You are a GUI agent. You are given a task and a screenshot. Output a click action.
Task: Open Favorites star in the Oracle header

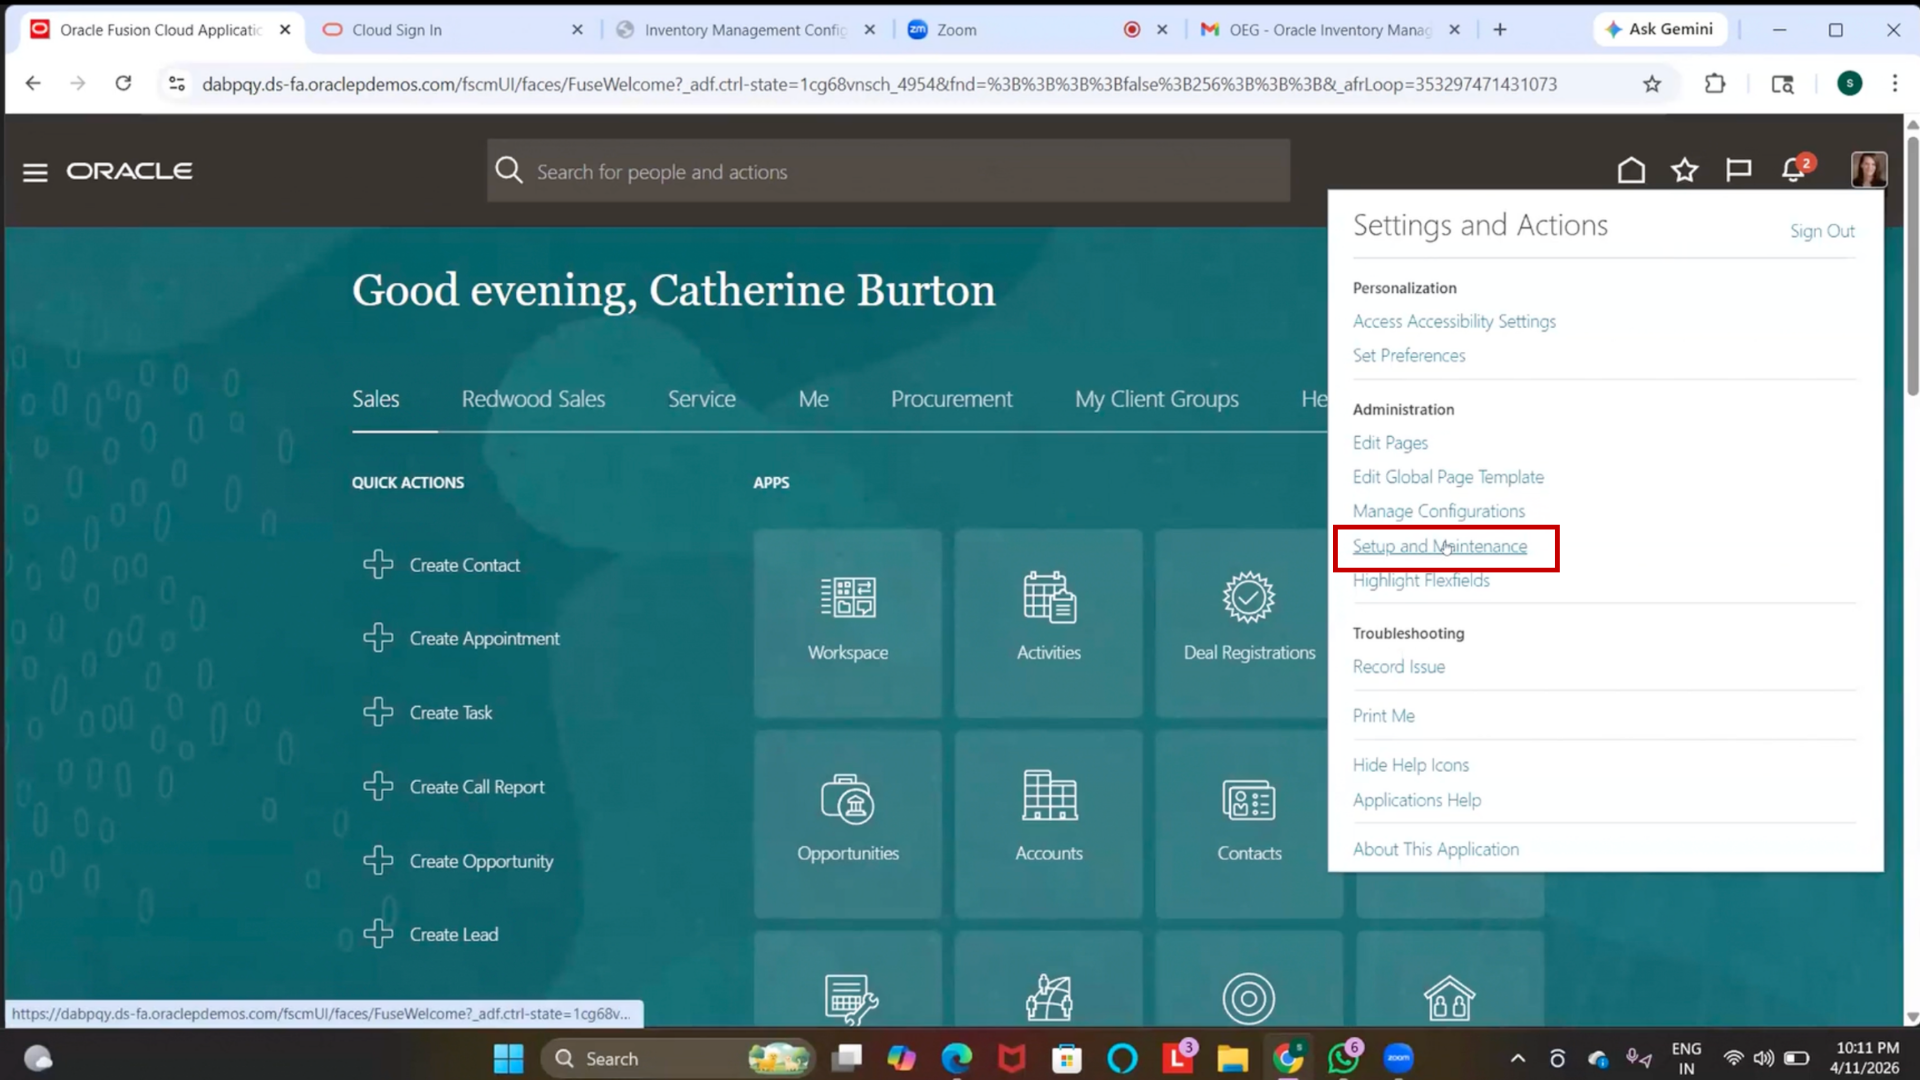pyautogui.click(x=1685, y=171)
